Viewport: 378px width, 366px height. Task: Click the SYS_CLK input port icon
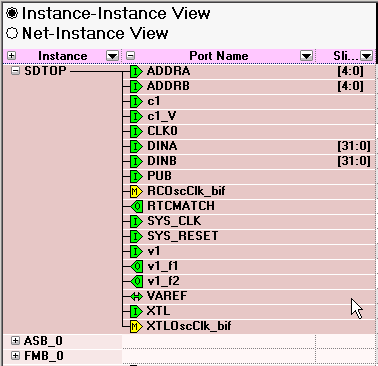coord(136,221)
